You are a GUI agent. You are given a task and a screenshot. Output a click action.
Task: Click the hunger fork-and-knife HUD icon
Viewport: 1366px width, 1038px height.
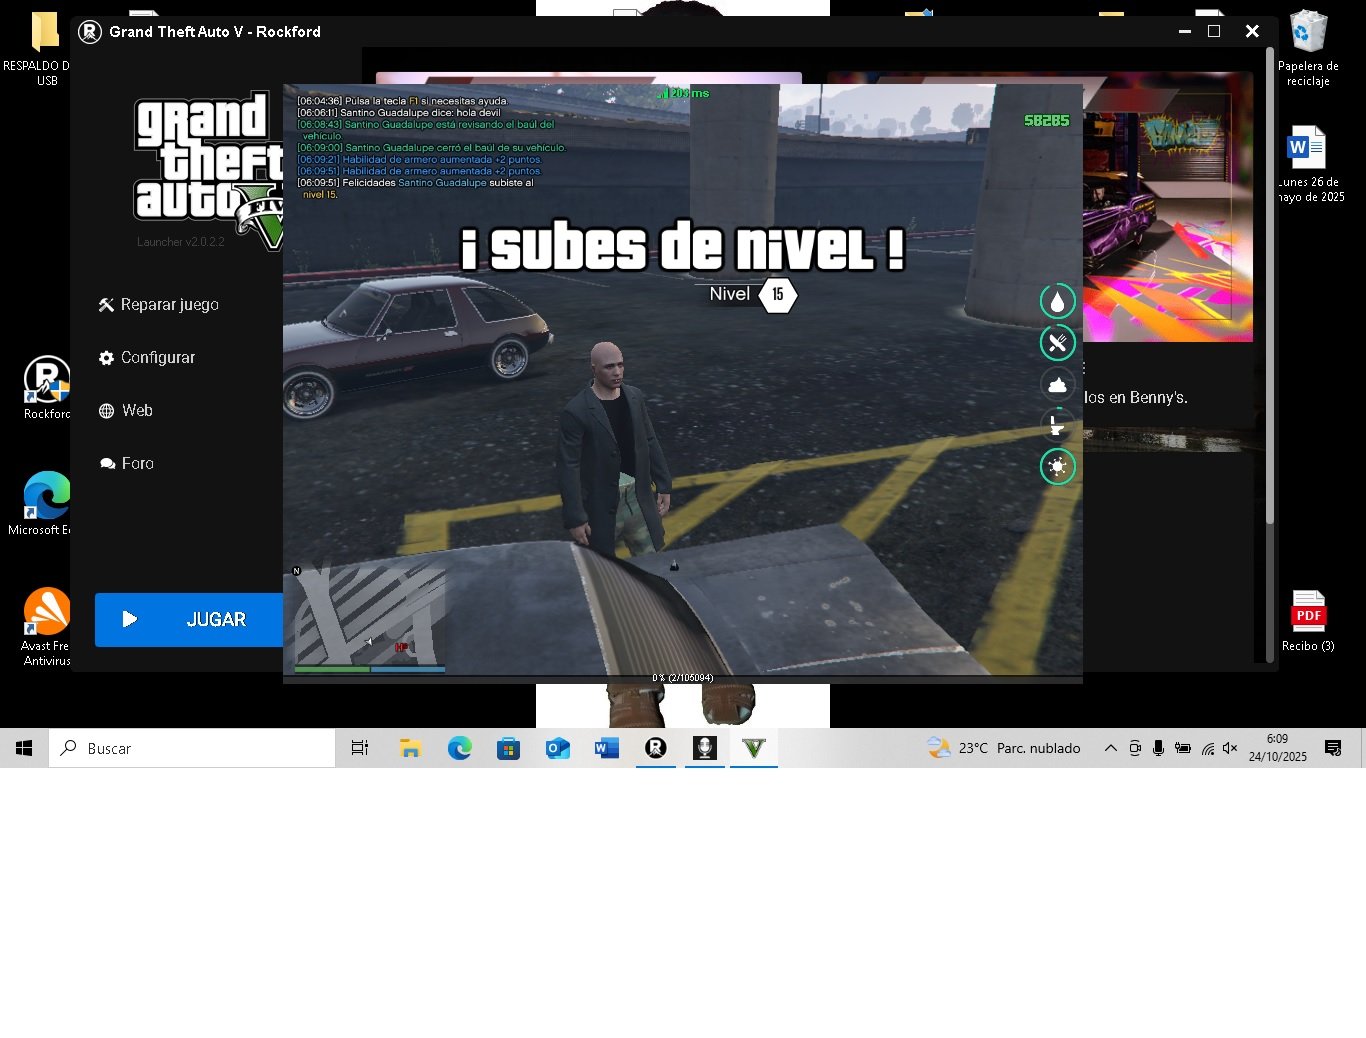tap(1057, 343)
